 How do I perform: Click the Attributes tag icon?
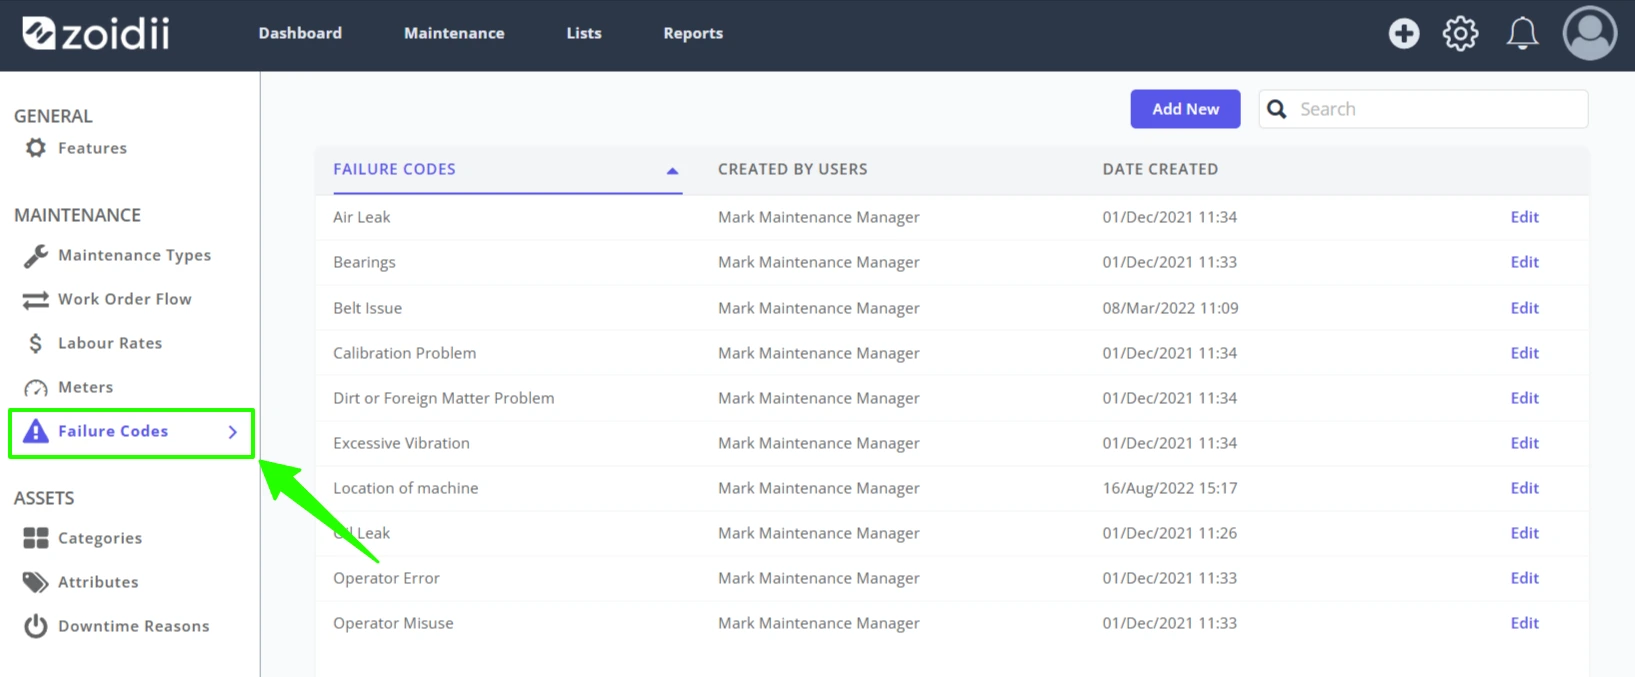tap(36, 582)
